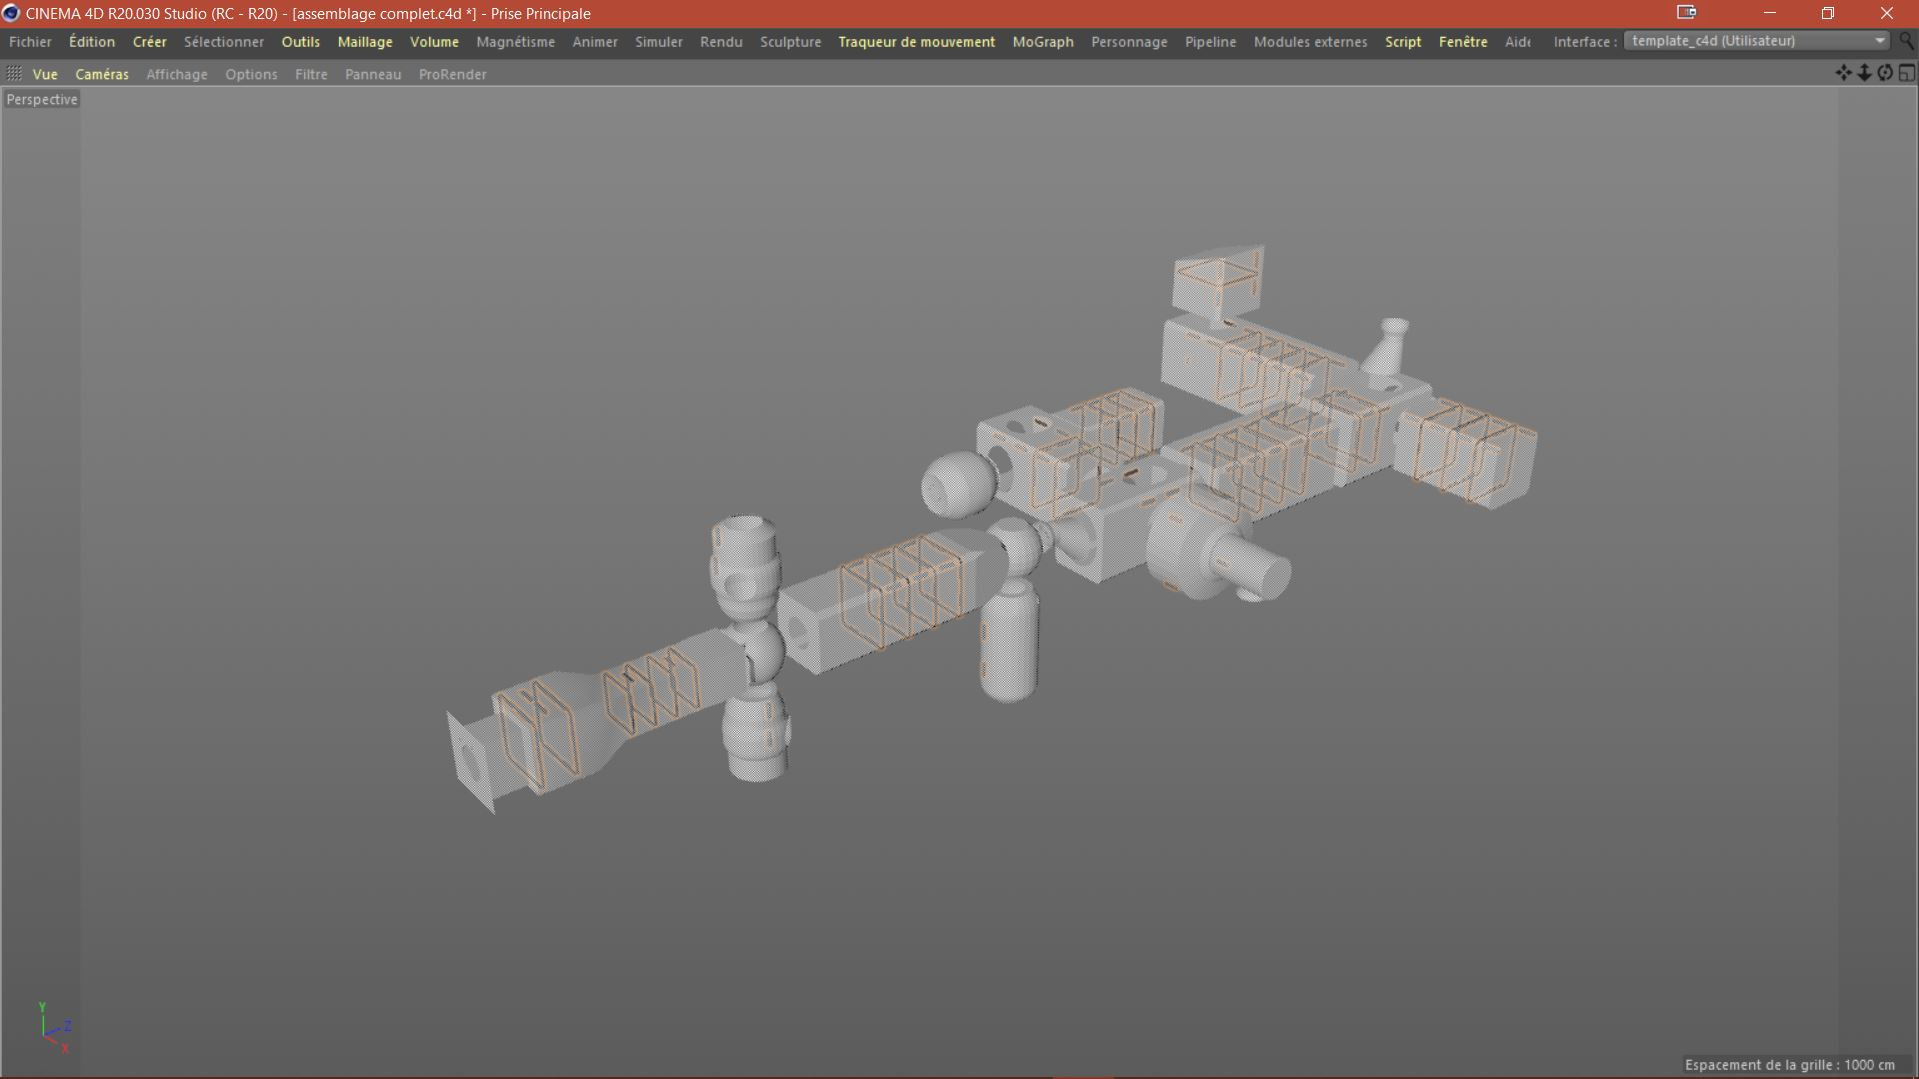1919x1079 pixels.
Task: Click the search magnifier icon in menu bar
Action: tap(1907, 41)
